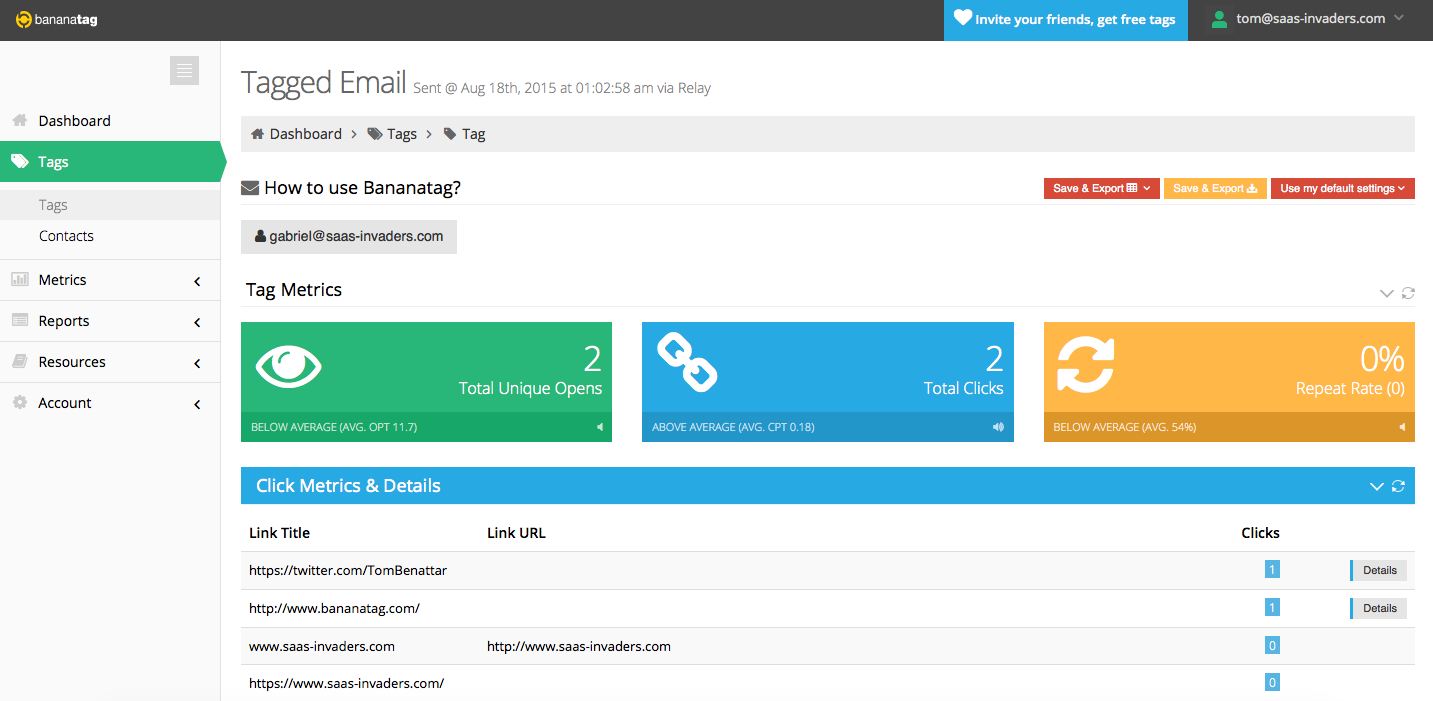The width and height of the screenshot is (1433, 701).
Task: Click the Total Clicks blue card
Action: tap(828, 382)
